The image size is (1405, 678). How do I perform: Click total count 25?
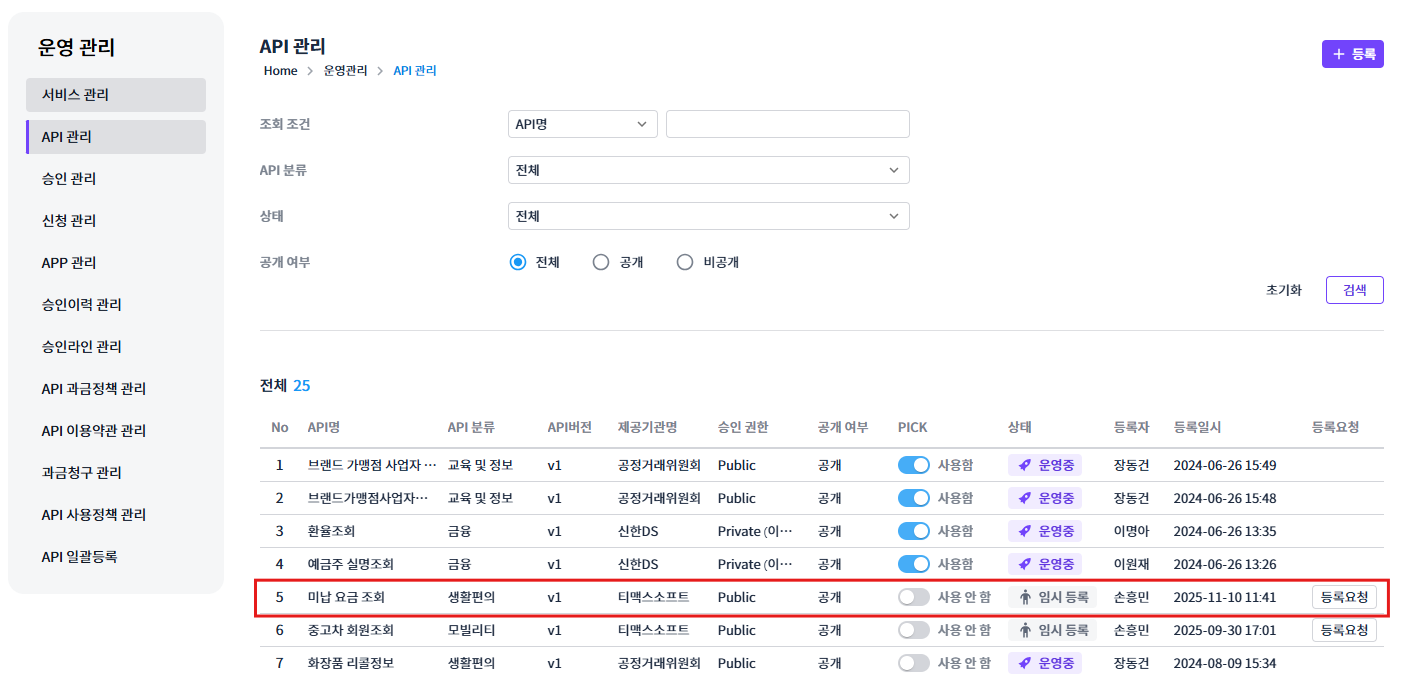(302, 385)
